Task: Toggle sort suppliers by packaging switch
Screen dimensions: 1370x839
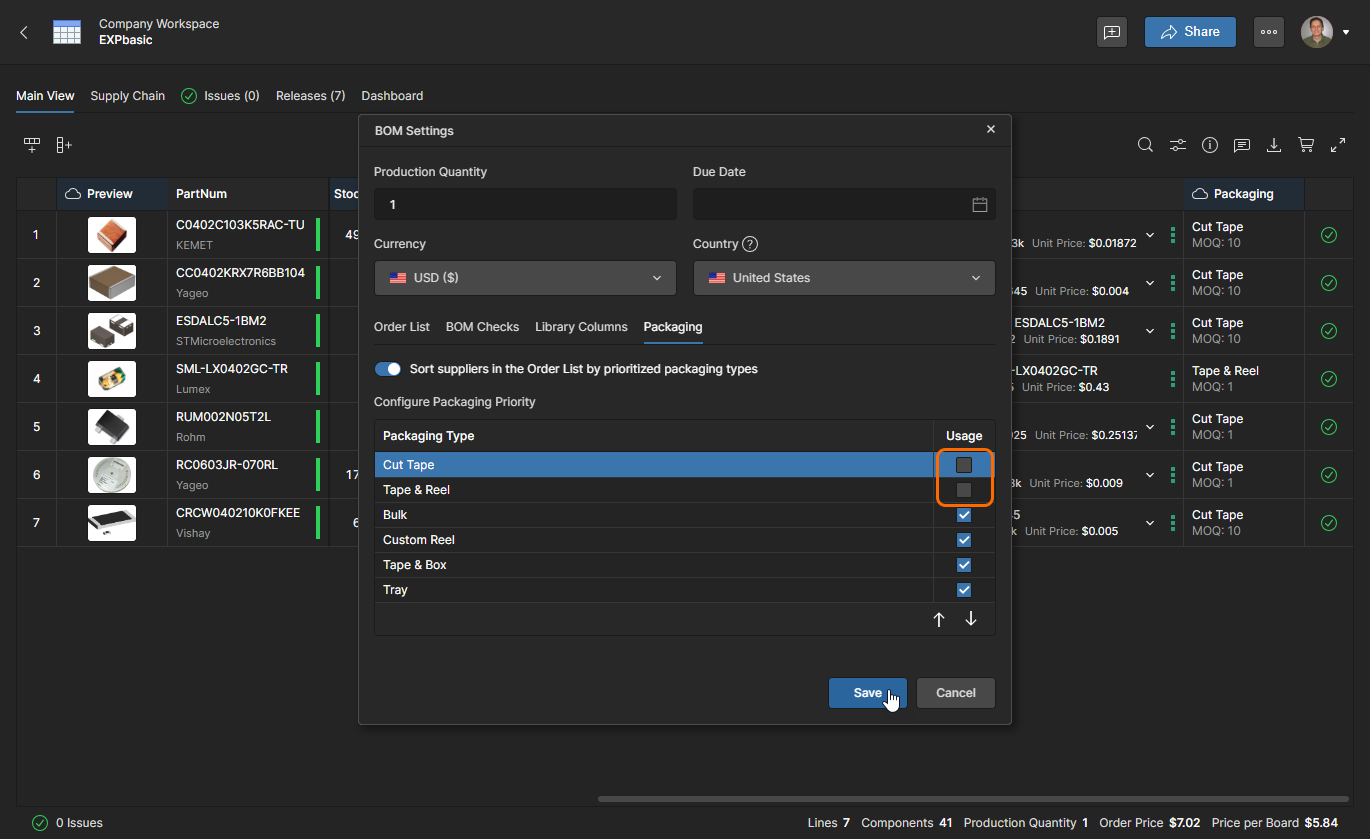Action: point(388,369)
